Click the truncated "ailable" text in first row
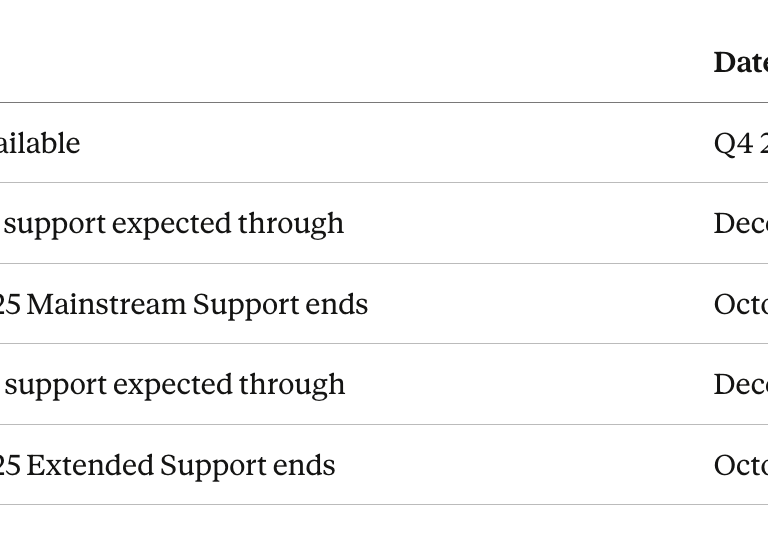 (x=40, y=143)
